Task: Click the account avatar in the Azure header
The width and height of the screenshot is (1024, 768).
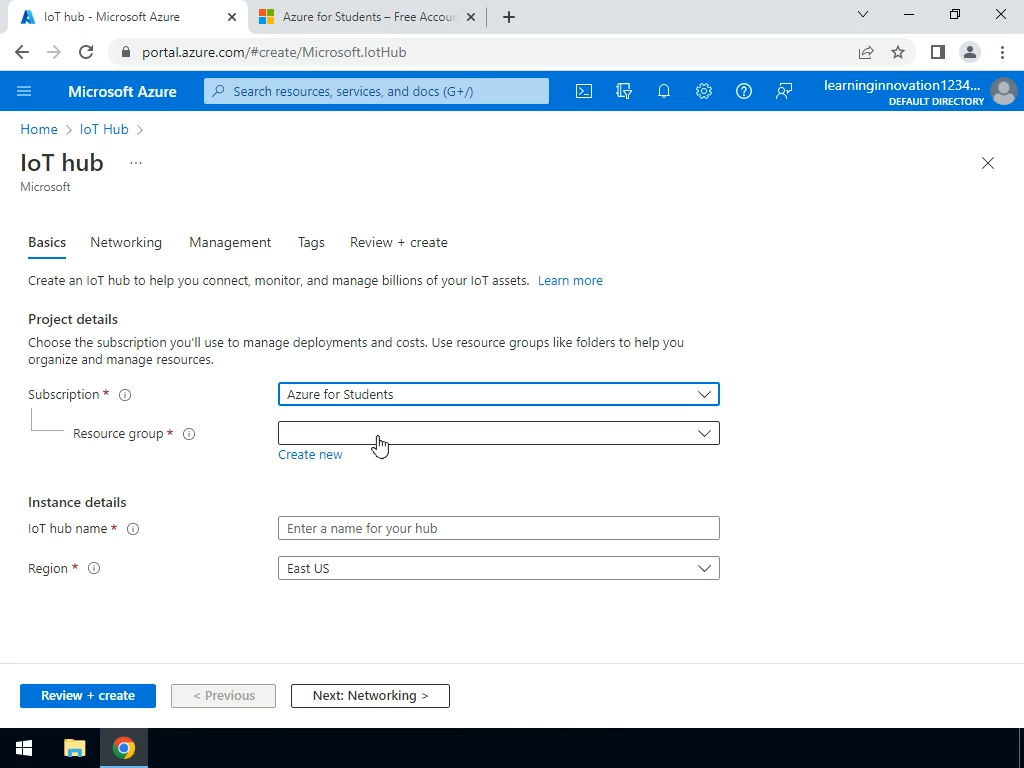Action: (1003, 91)
